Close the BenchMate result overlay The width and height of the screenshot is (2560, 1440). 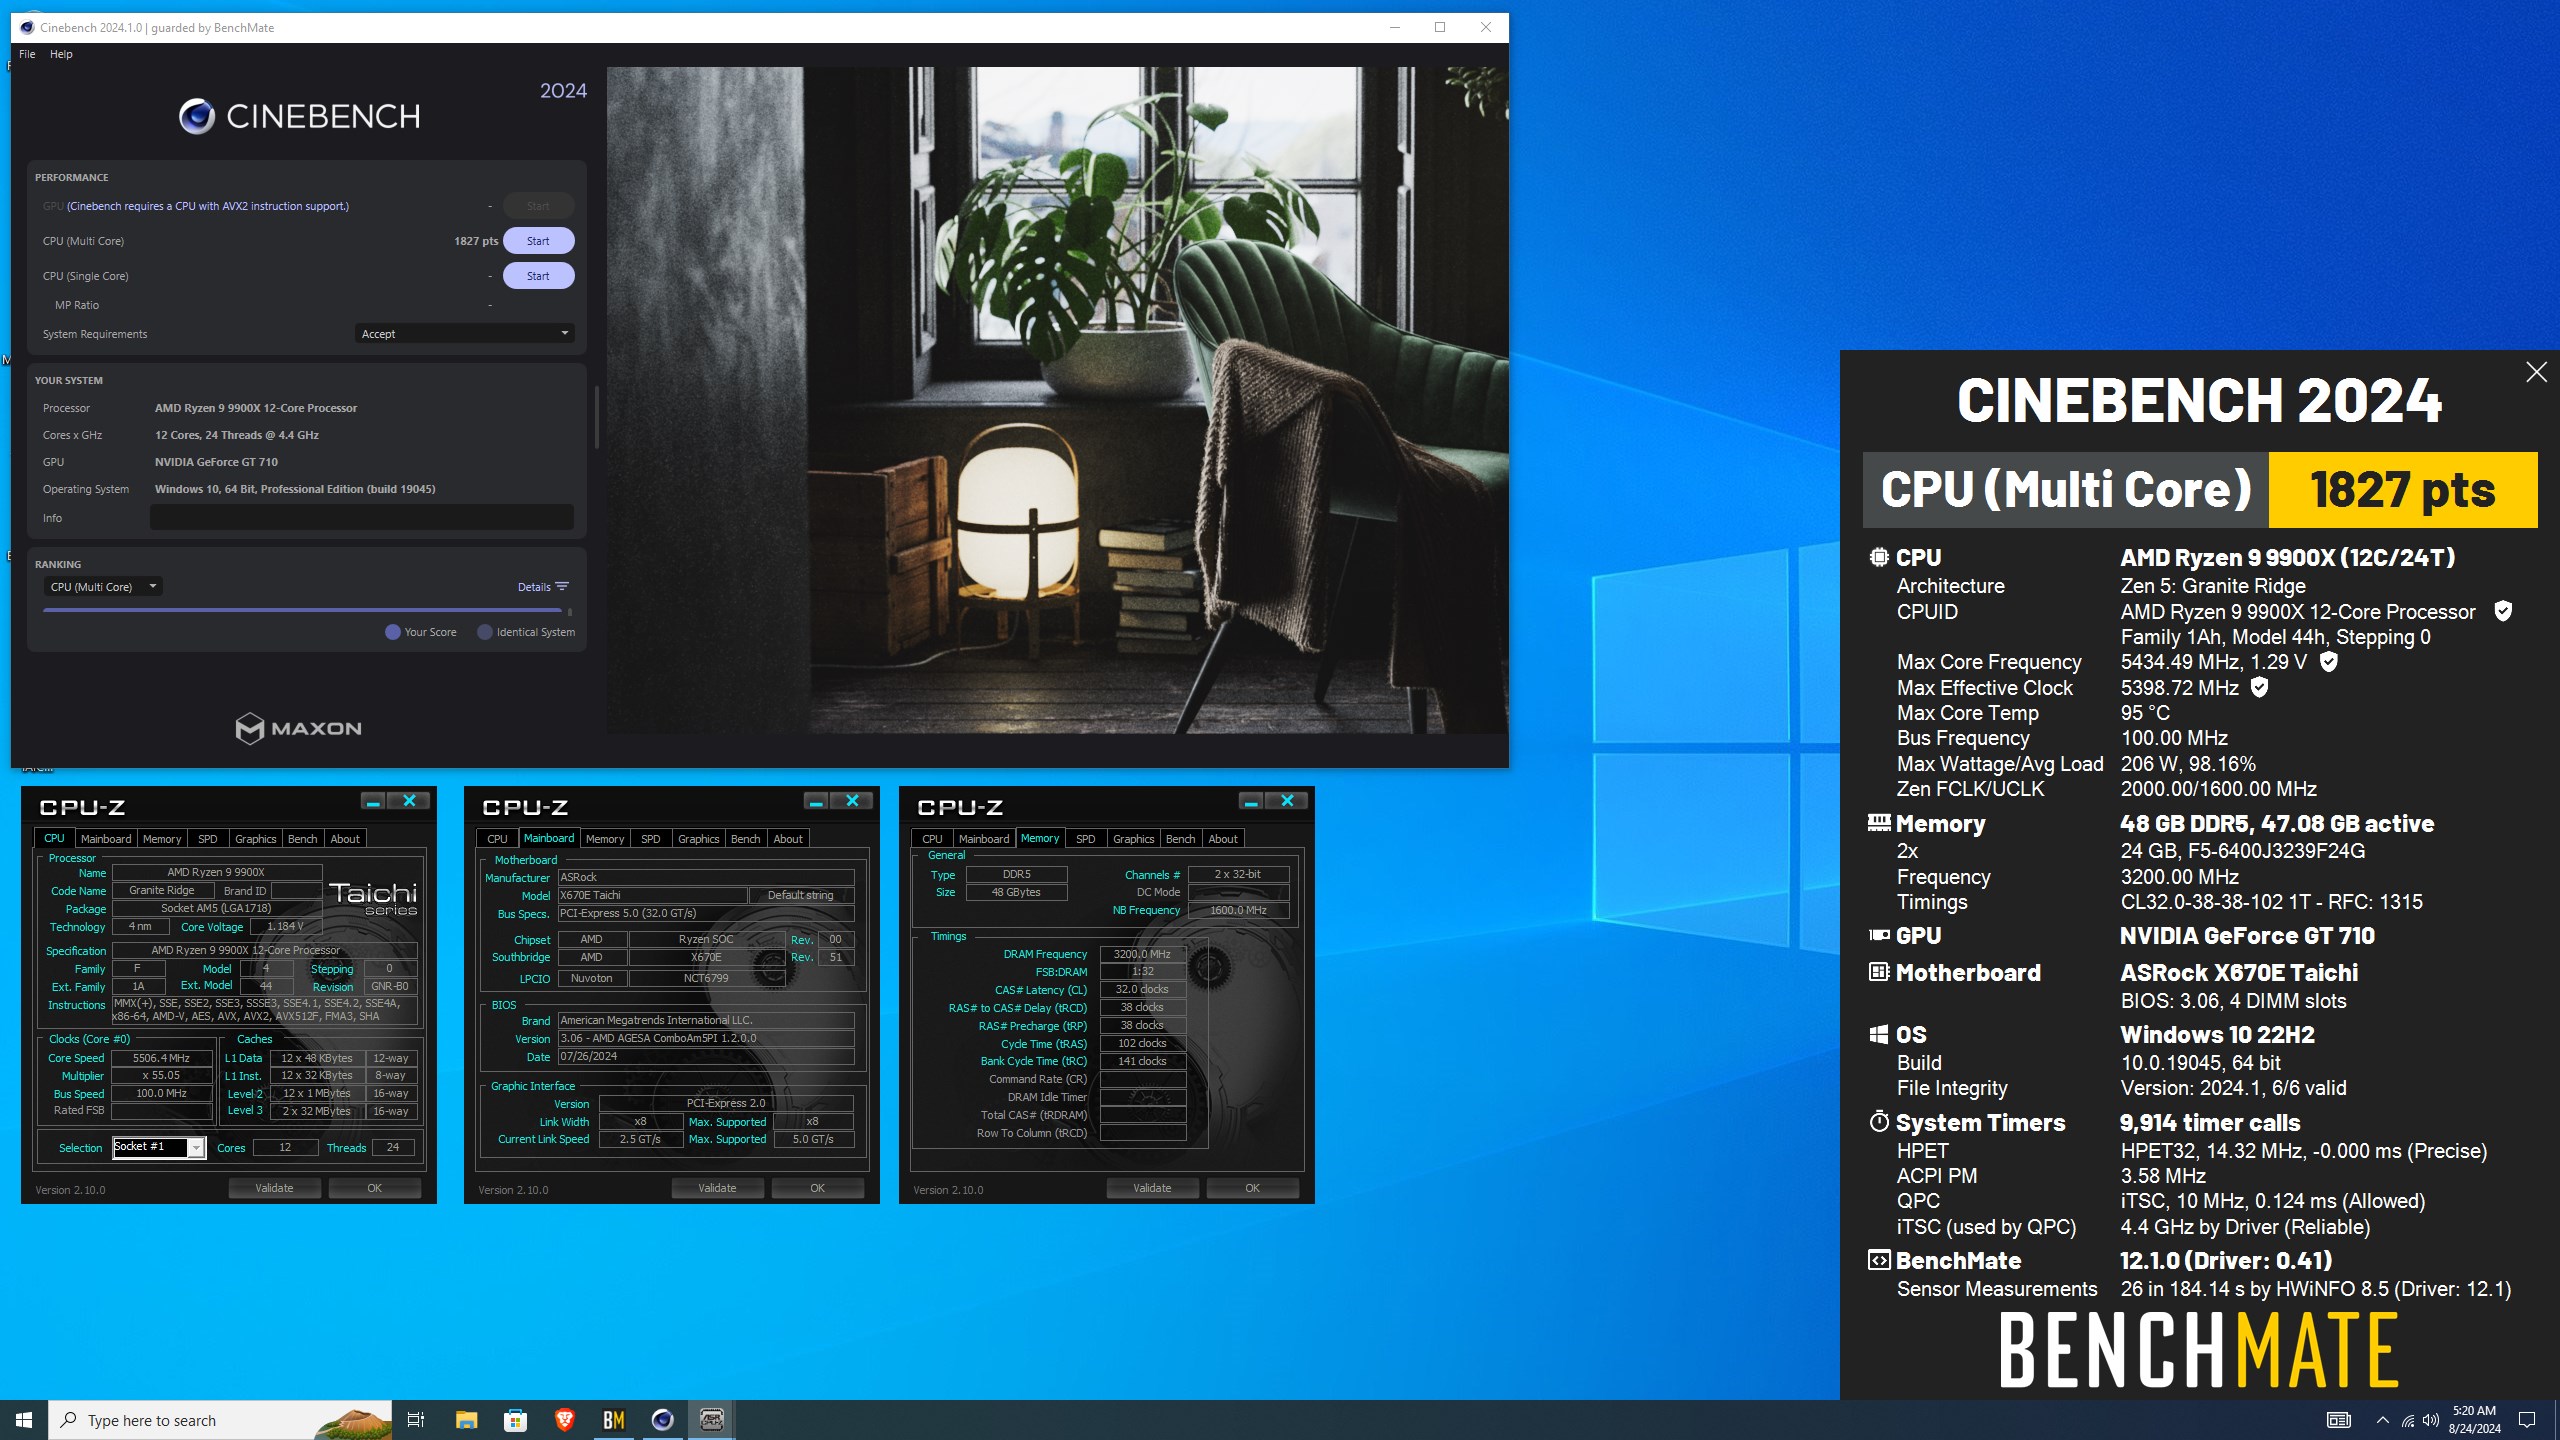pos(2536,372)
